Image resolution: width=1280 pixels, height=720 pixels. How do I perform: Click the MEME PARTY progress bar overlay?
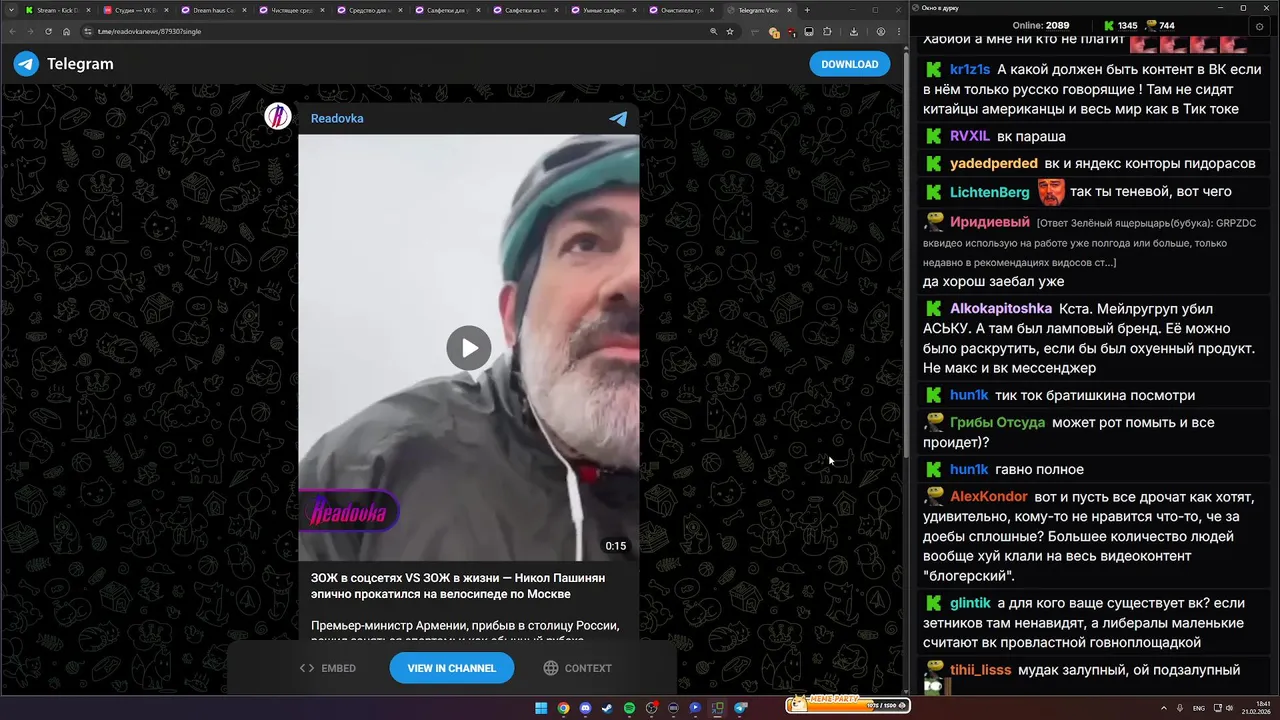tap(848, 704)
